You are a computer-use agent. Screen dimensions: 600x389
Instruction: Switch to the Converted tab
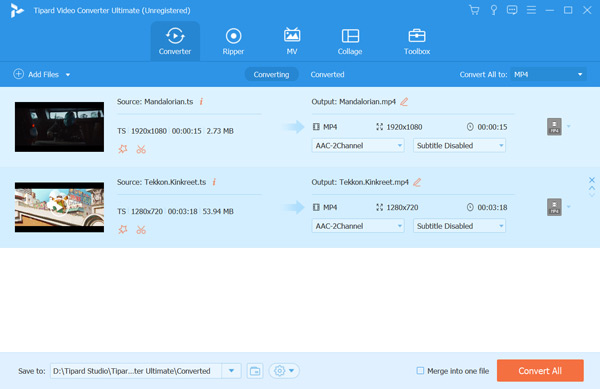pyautogui.click(x=327, y=75)
